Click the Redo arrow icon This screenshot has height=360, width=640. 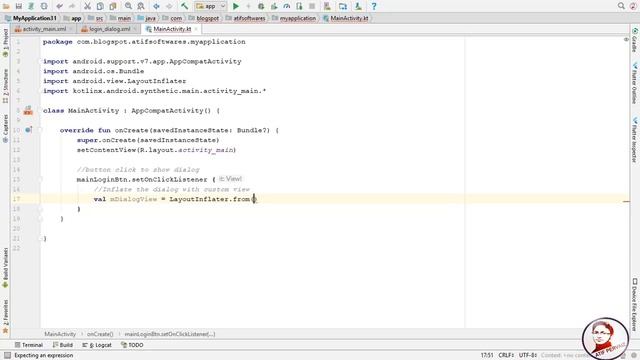72,6
